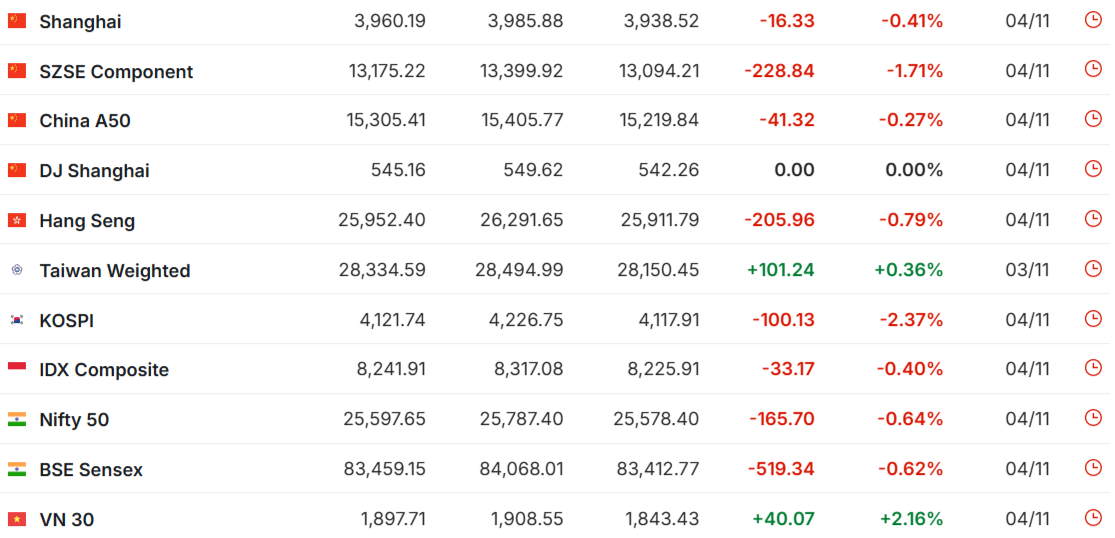Click the Taiwan Weighted flag icon
Image resolution: width=1115 pixels, height=538 pixels.
17,270
